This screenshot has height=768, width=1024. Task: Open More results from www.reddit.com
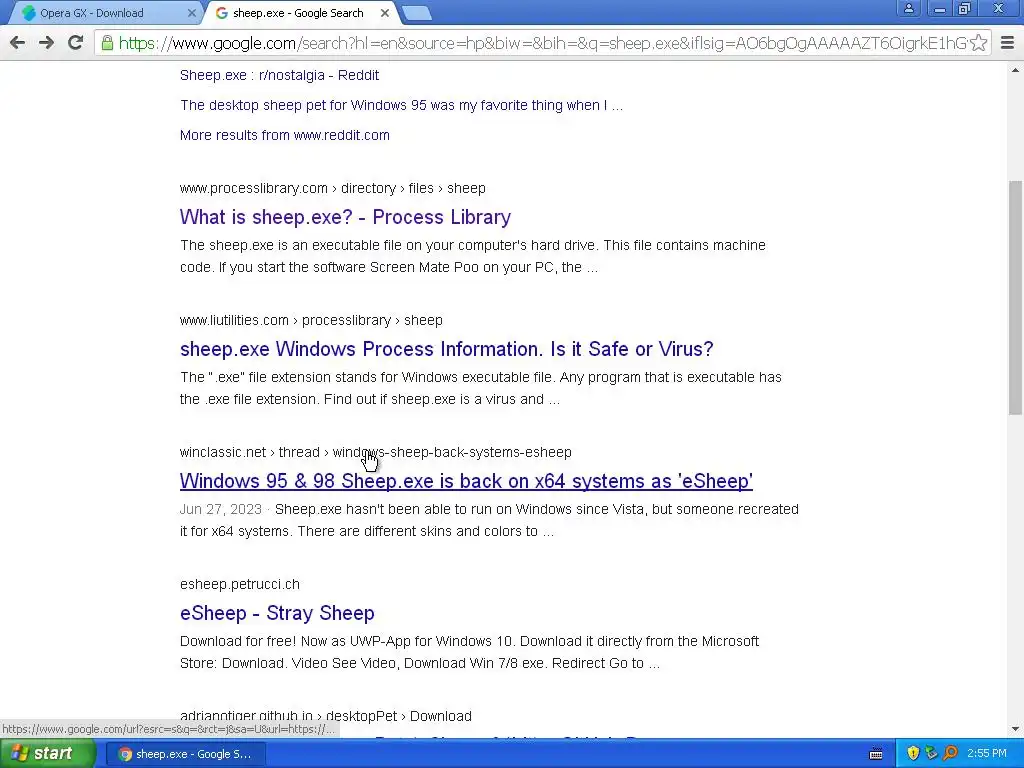pyautogui.click(x=285, y=135)
